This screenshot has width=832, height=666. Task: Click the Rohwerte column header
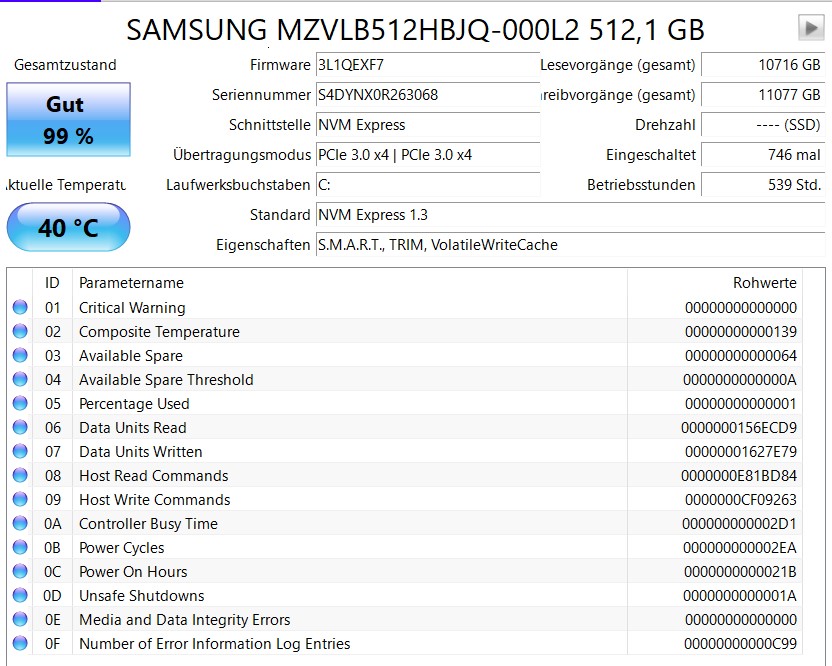tap(715, 283)
